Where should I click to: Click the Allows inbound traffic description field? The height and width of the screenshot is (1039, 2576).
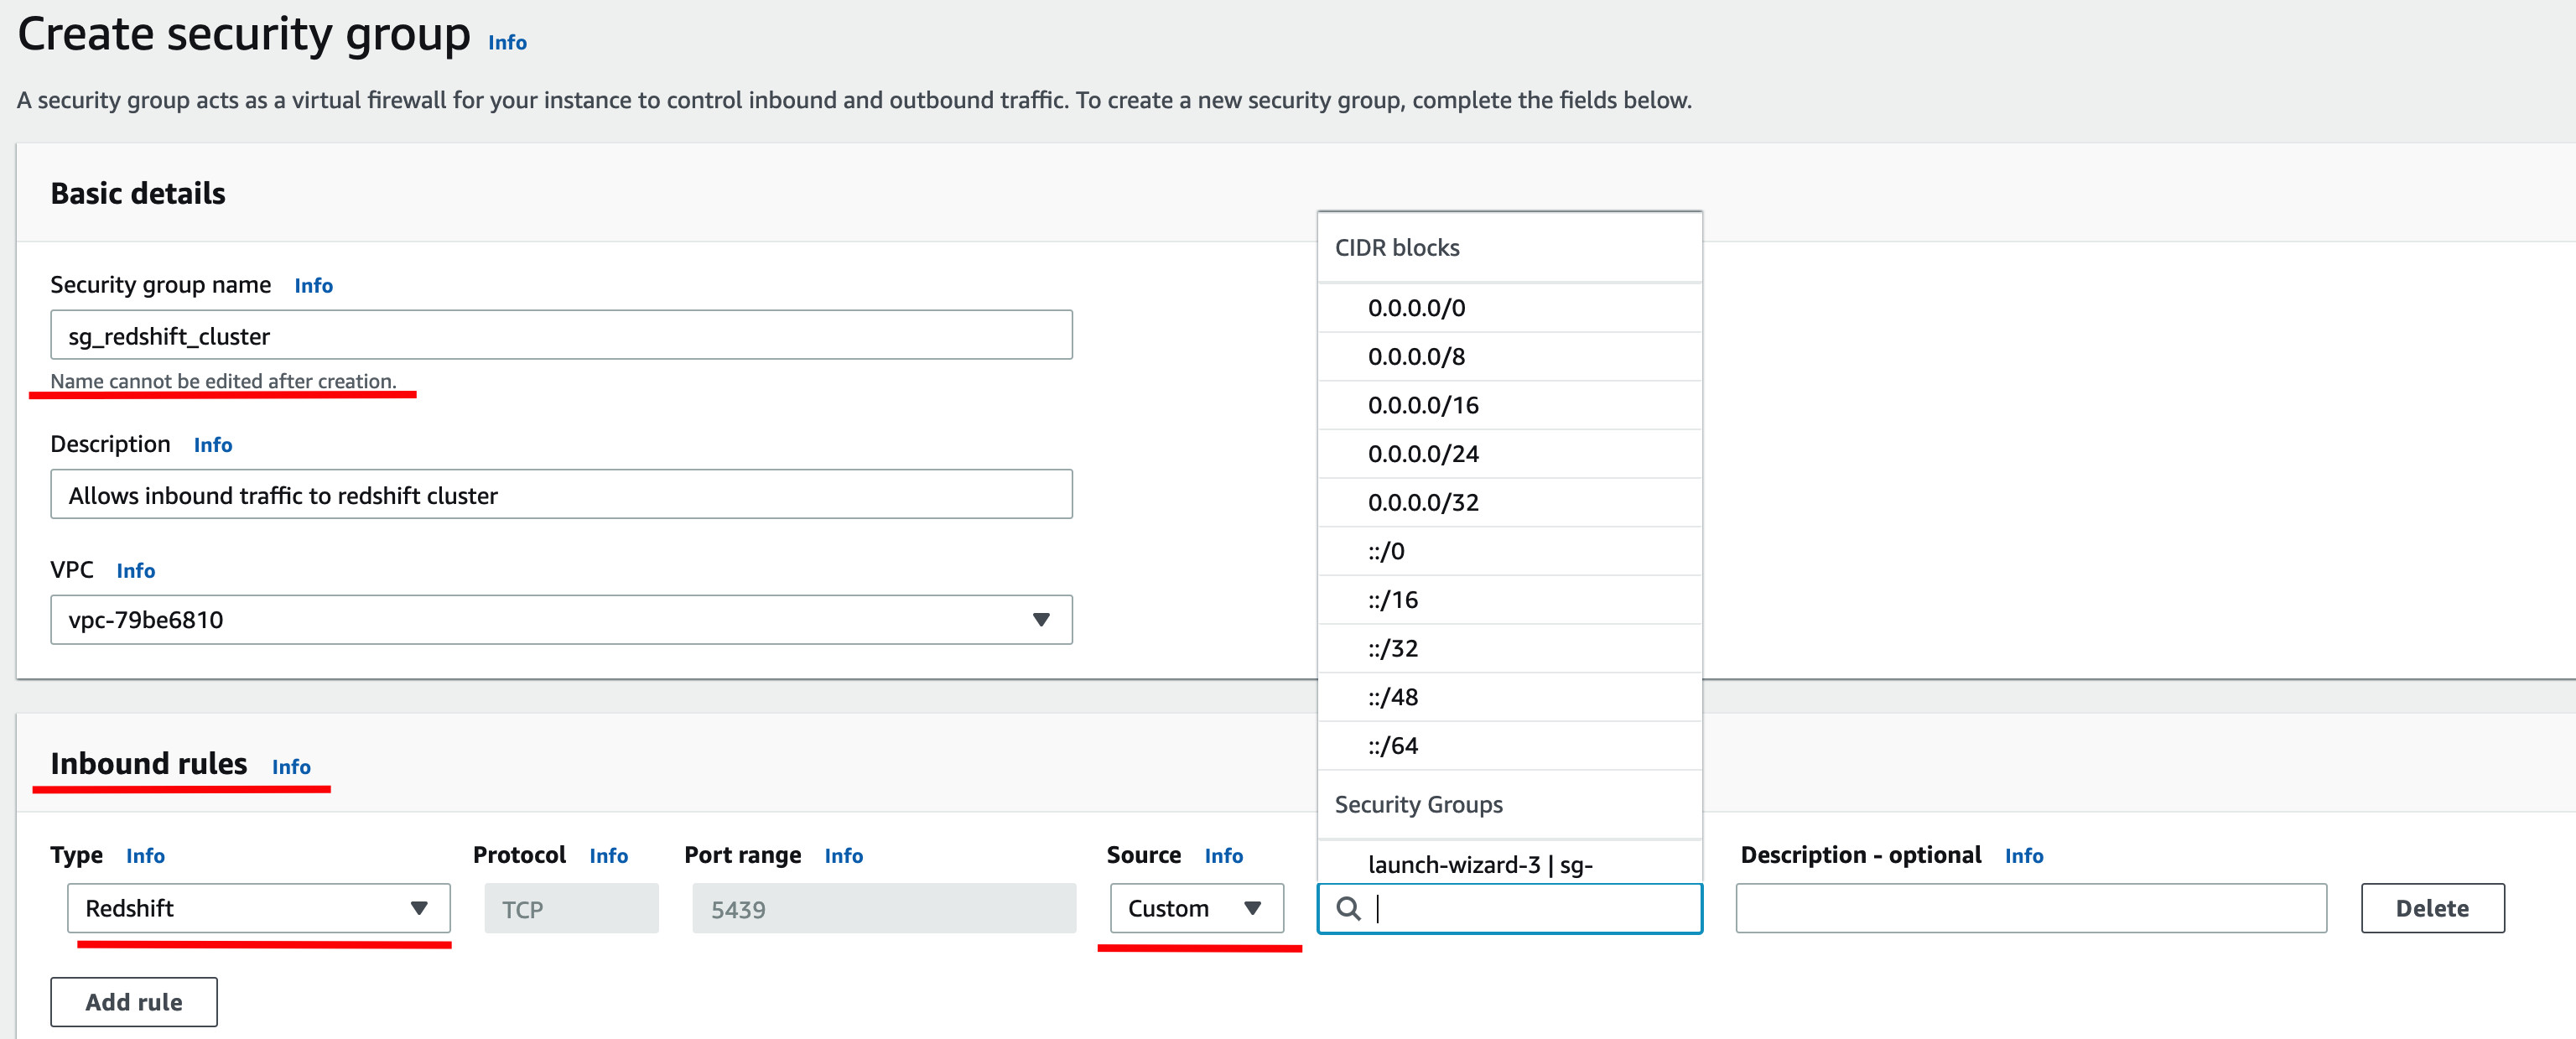tap(561, 494)
